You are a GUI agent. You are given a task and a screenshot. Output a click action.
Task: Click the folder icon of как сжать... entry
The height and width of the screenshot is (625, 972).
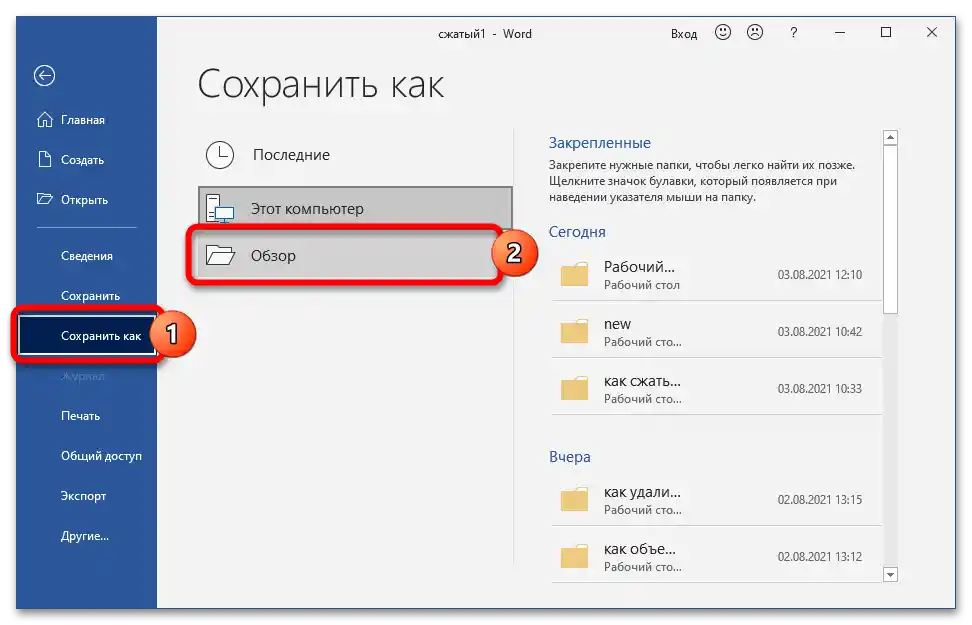click(x=574, y=388)
